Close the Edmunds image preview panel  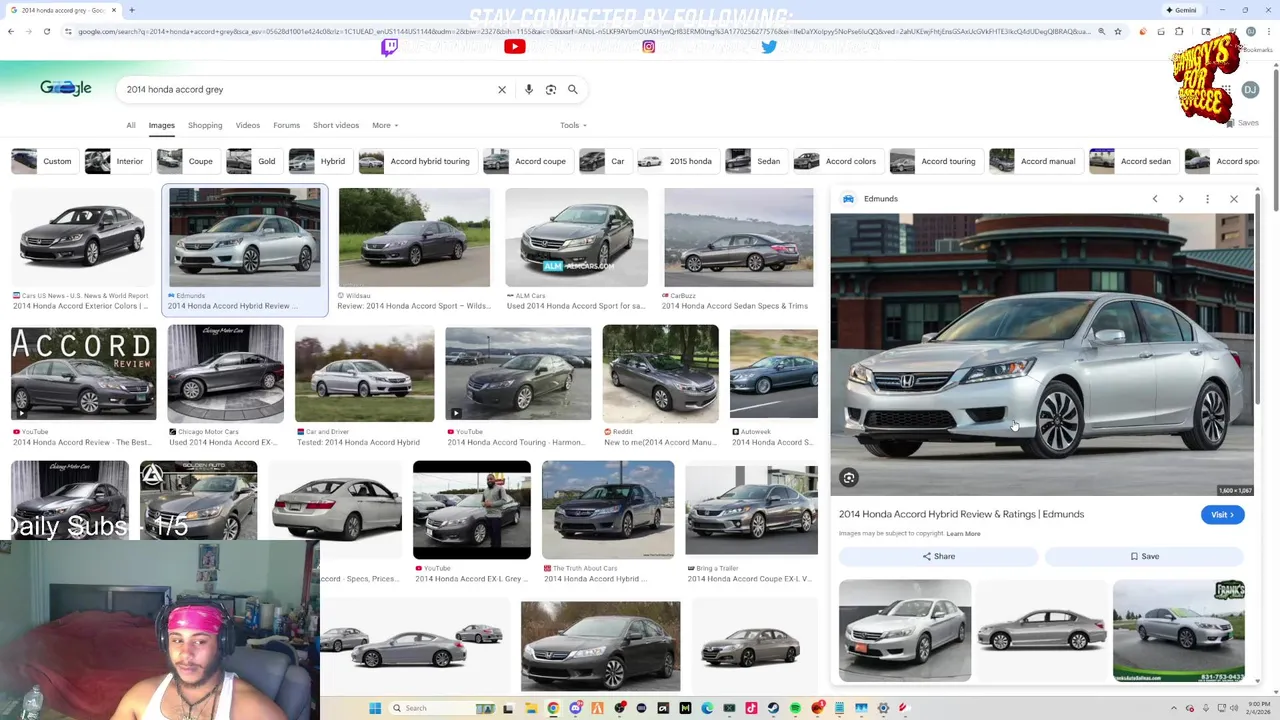point(1234,199)
